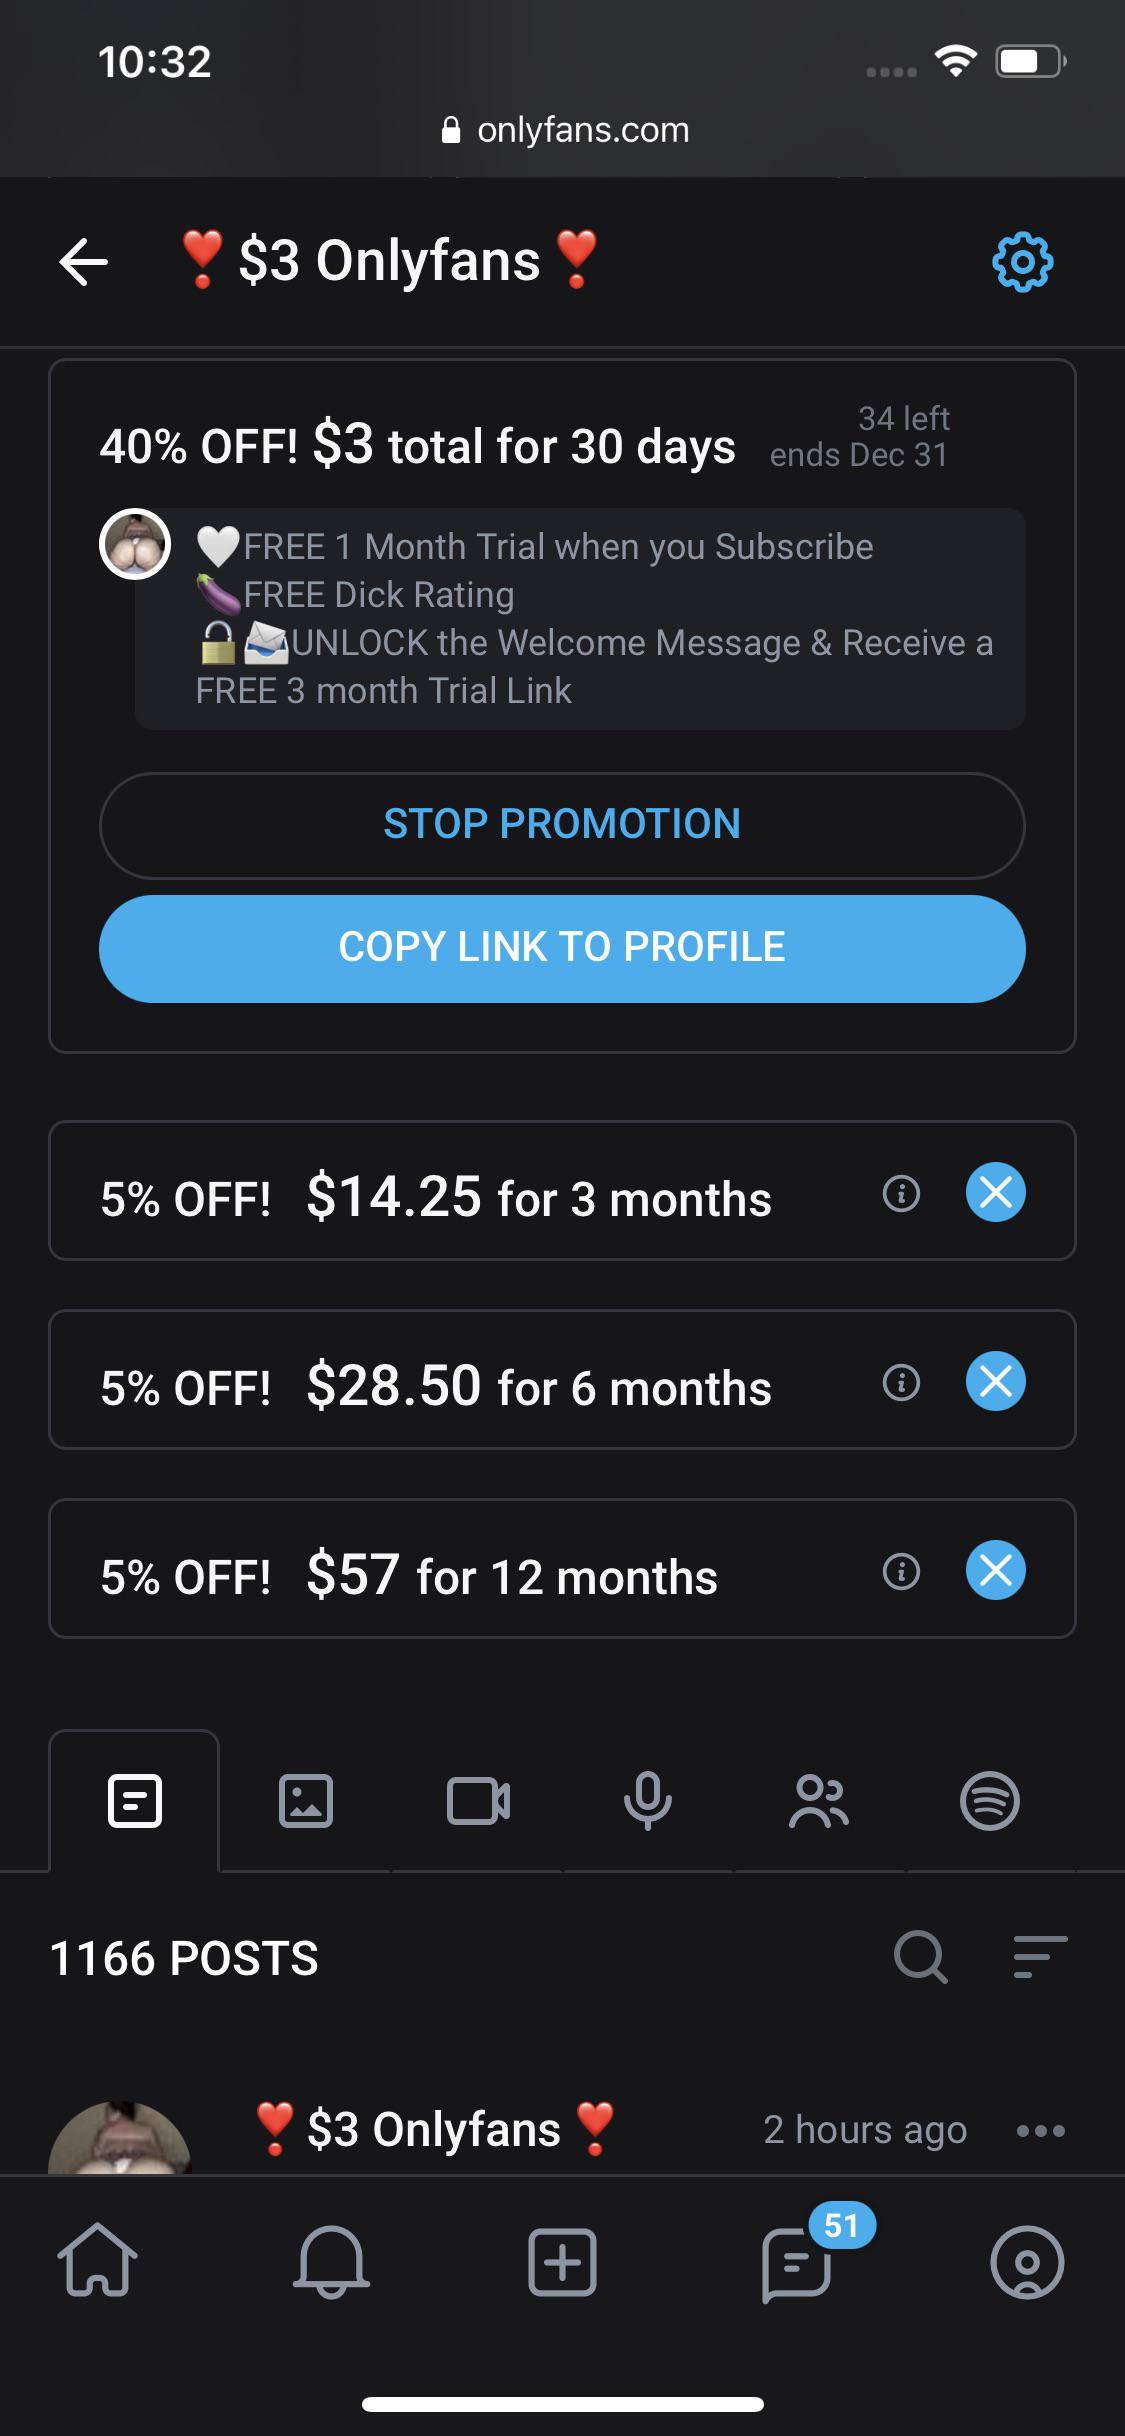Create a new post using the plus icon
This screenshot has width=1125, height=2436.
point(562,2267)
